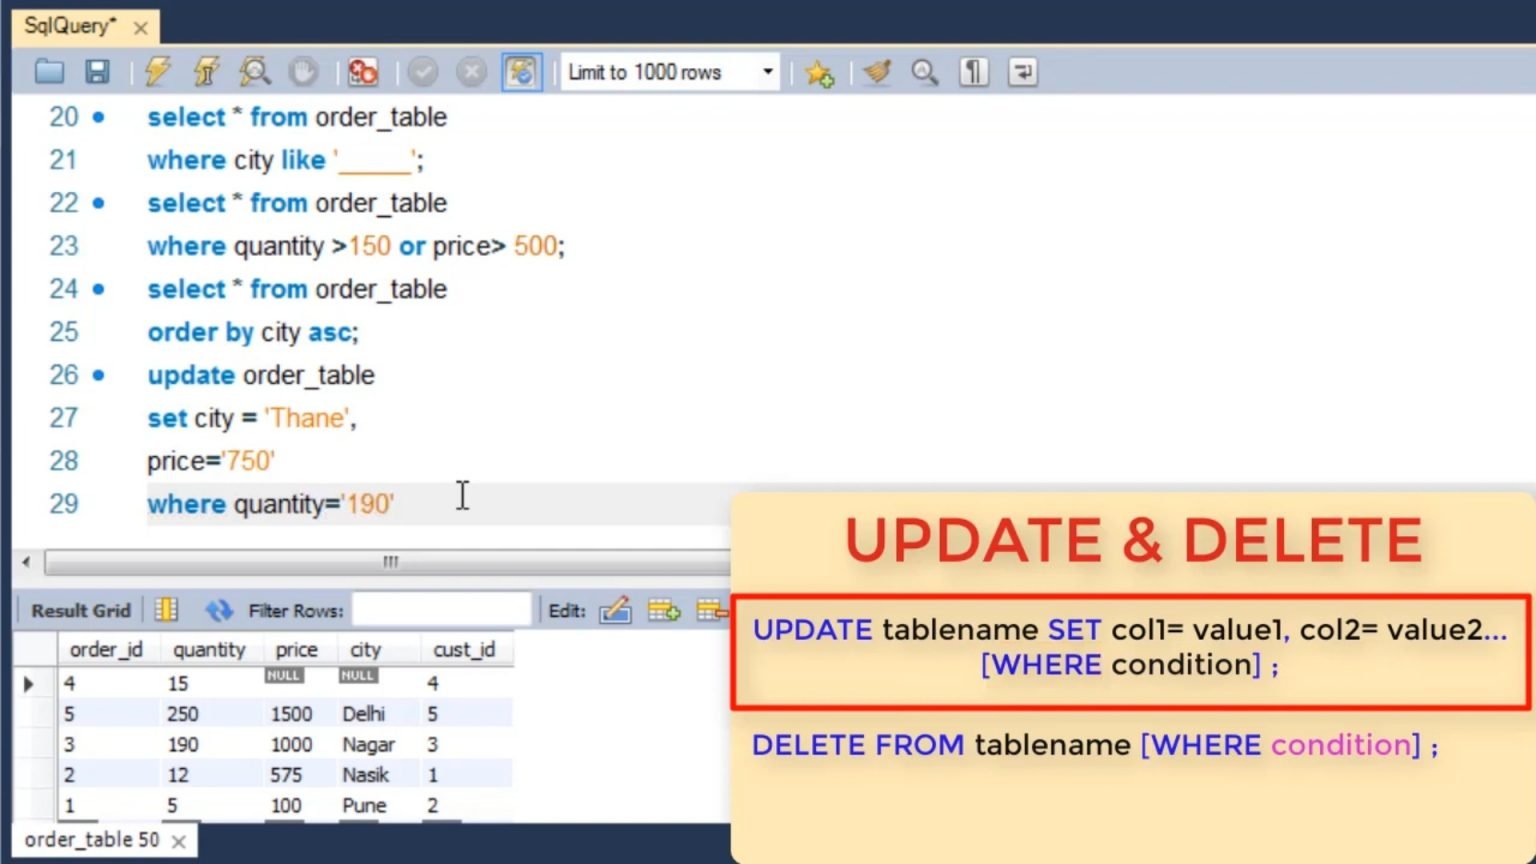
Task: Expand the row limit selector arrow
Action: 767,72
